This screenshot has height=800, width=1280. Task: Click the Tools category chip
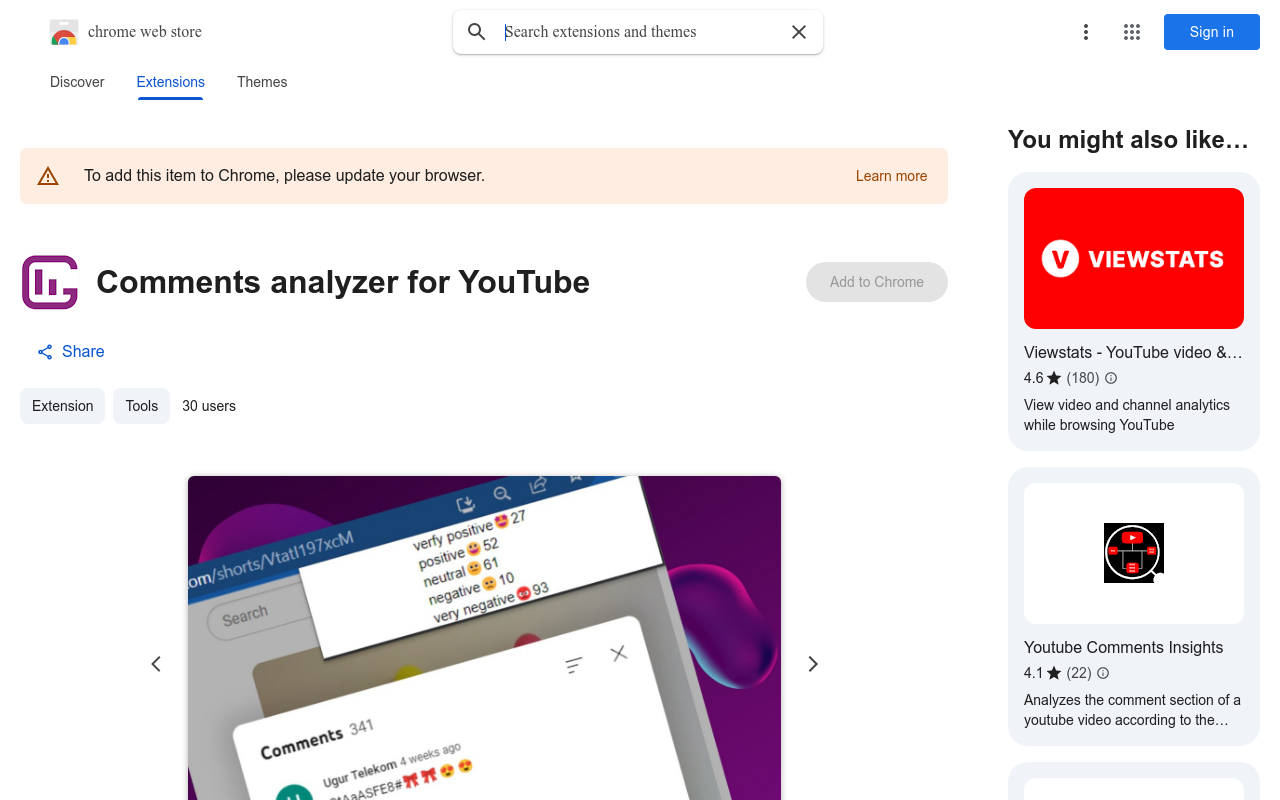(142, 406)
